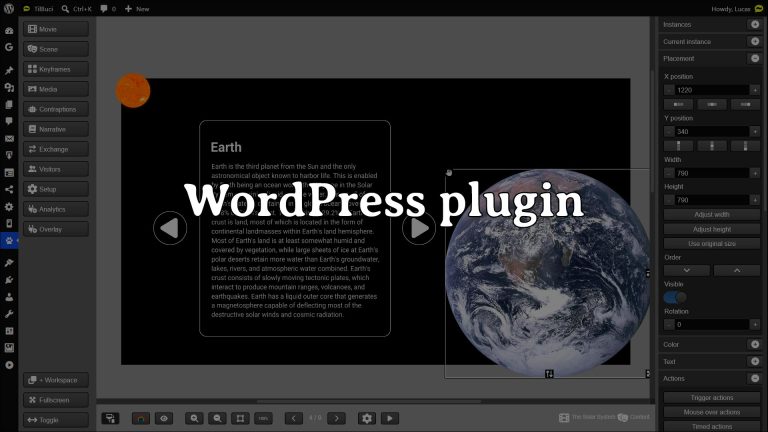Click the play button in bottom toolbar
The width and height of the screenshot is (768, 432).
(390, 418)
